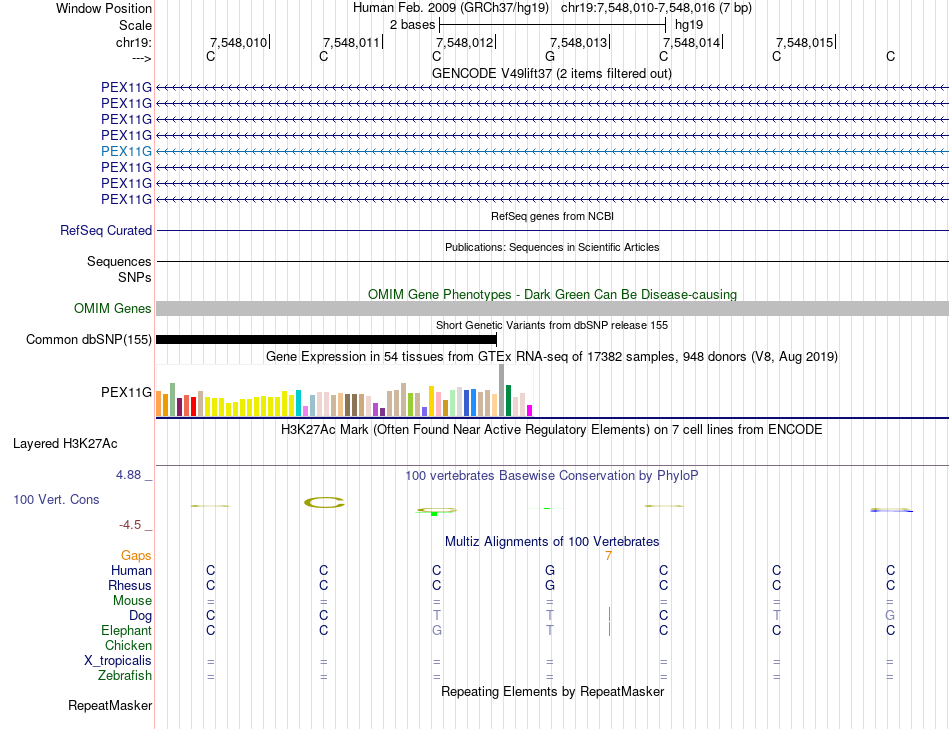Click the G base in Human alignment row
Image resolution: width=950 pixels, height=729 pixels.
[550, 571]
